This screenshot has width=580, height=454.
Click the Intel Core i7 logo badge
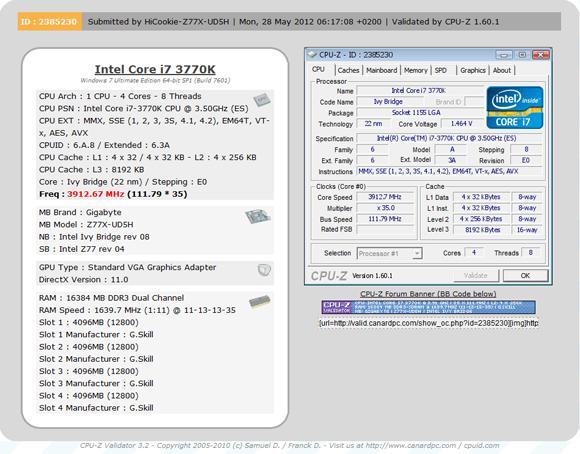tap(515, 108)
